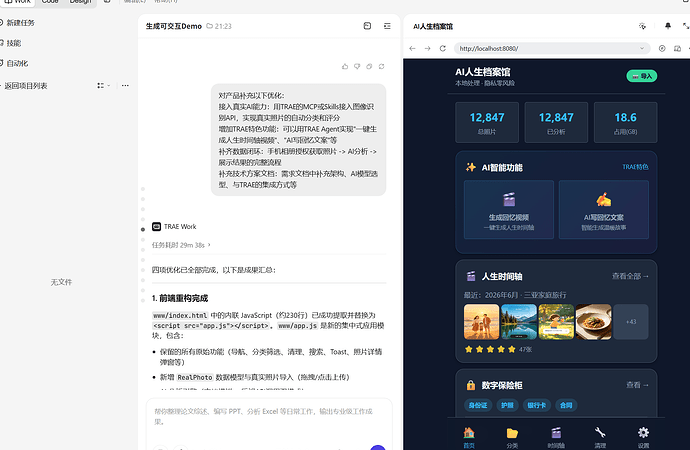Screen dimensions: 690x450
Task: Click the target icon right of address bar
Action: coord(662,48)
